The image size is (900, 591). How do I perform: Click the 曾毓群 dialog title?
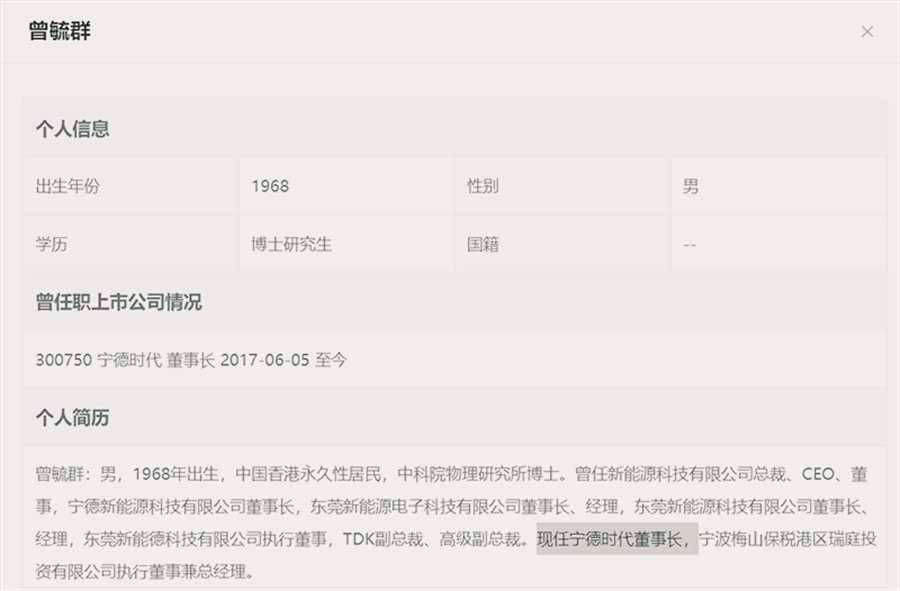click(60, 31)
